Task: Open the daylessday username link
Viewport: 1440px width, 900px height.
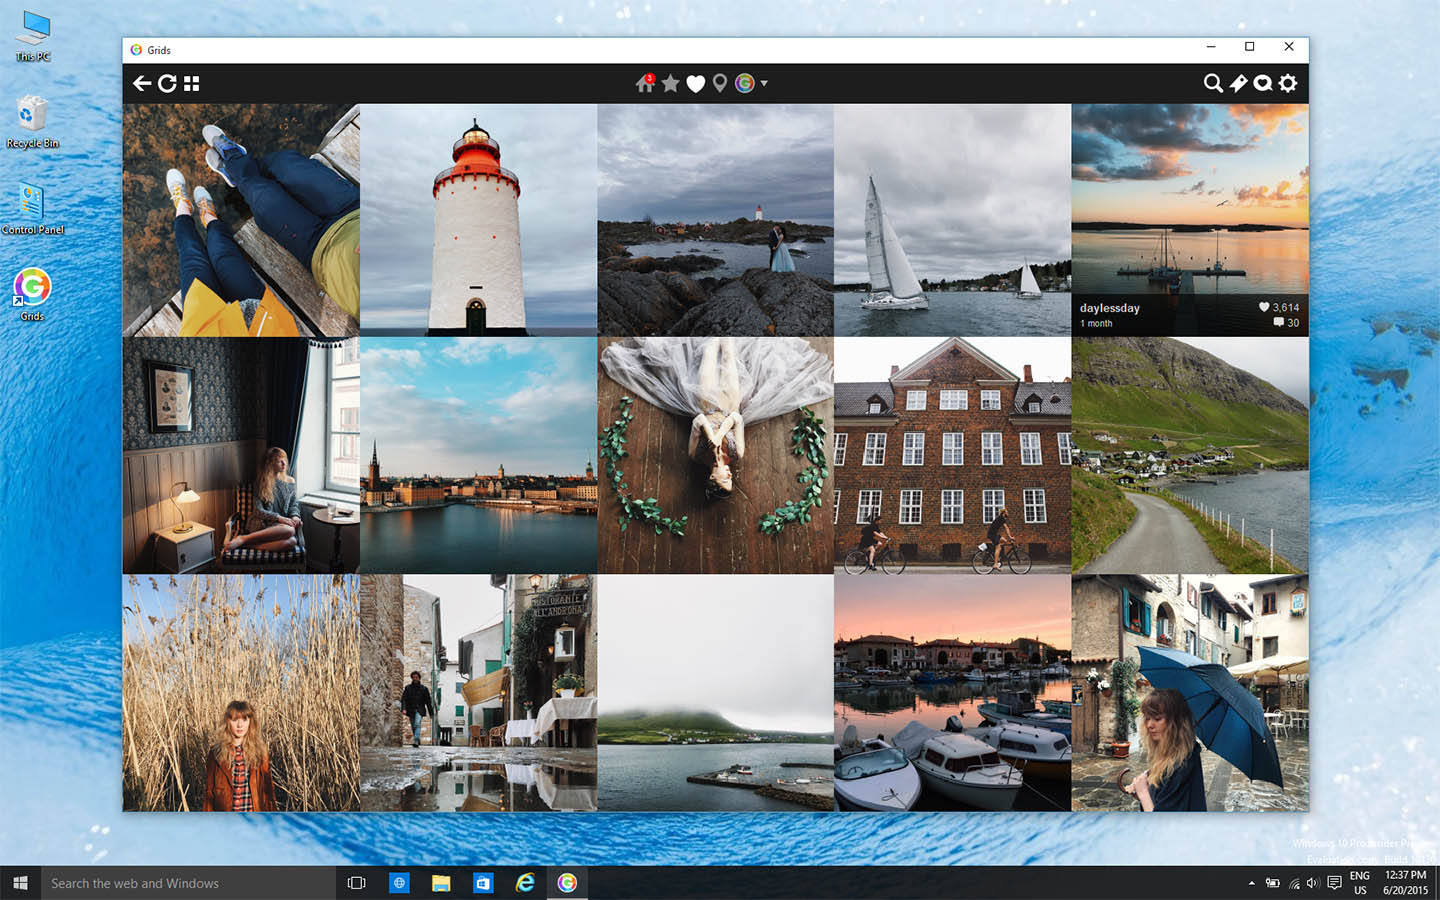Action: point(1109,308)
